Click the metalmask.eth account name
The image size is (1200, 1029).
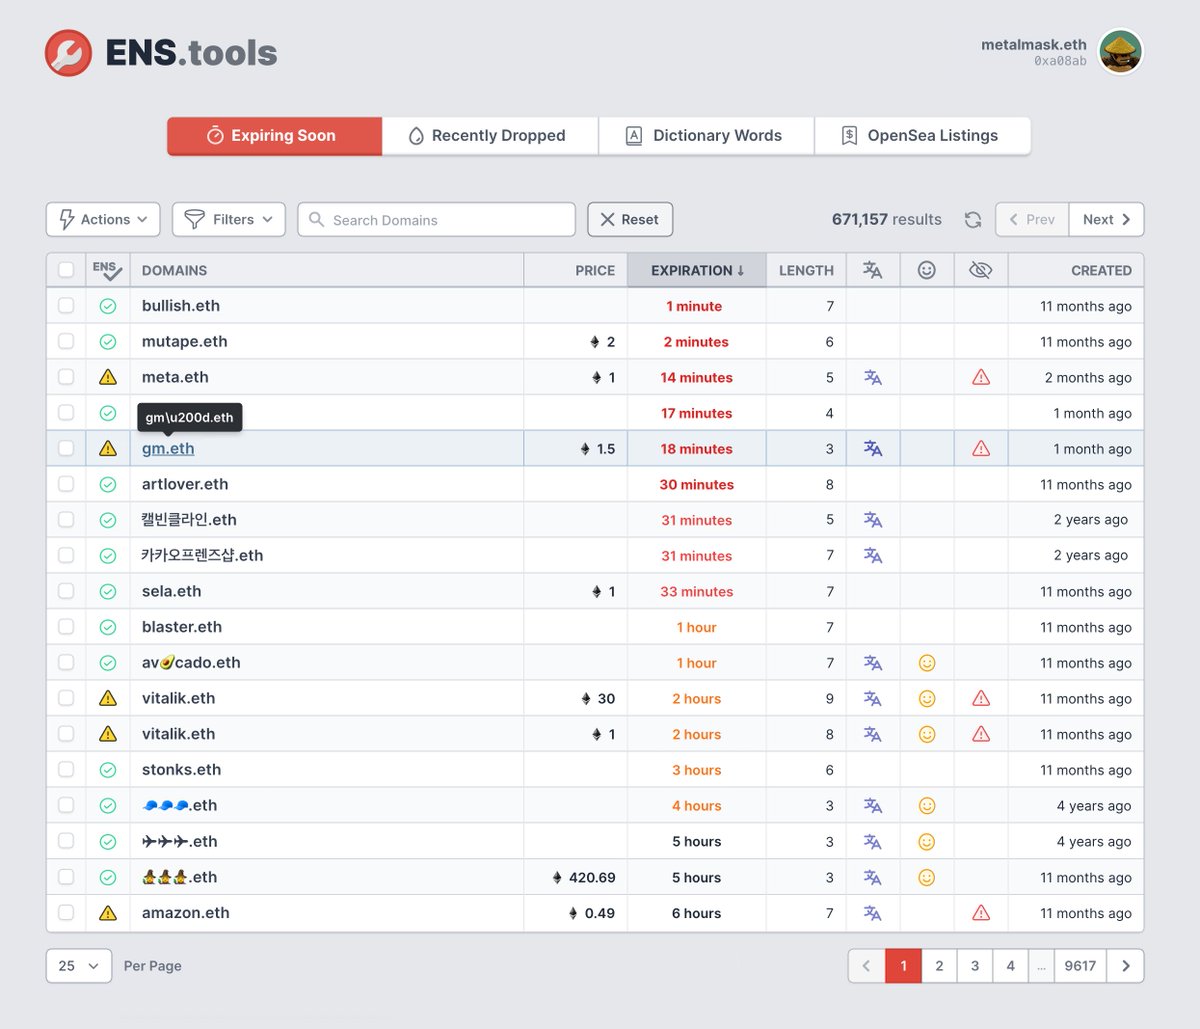coord(1033,45)
